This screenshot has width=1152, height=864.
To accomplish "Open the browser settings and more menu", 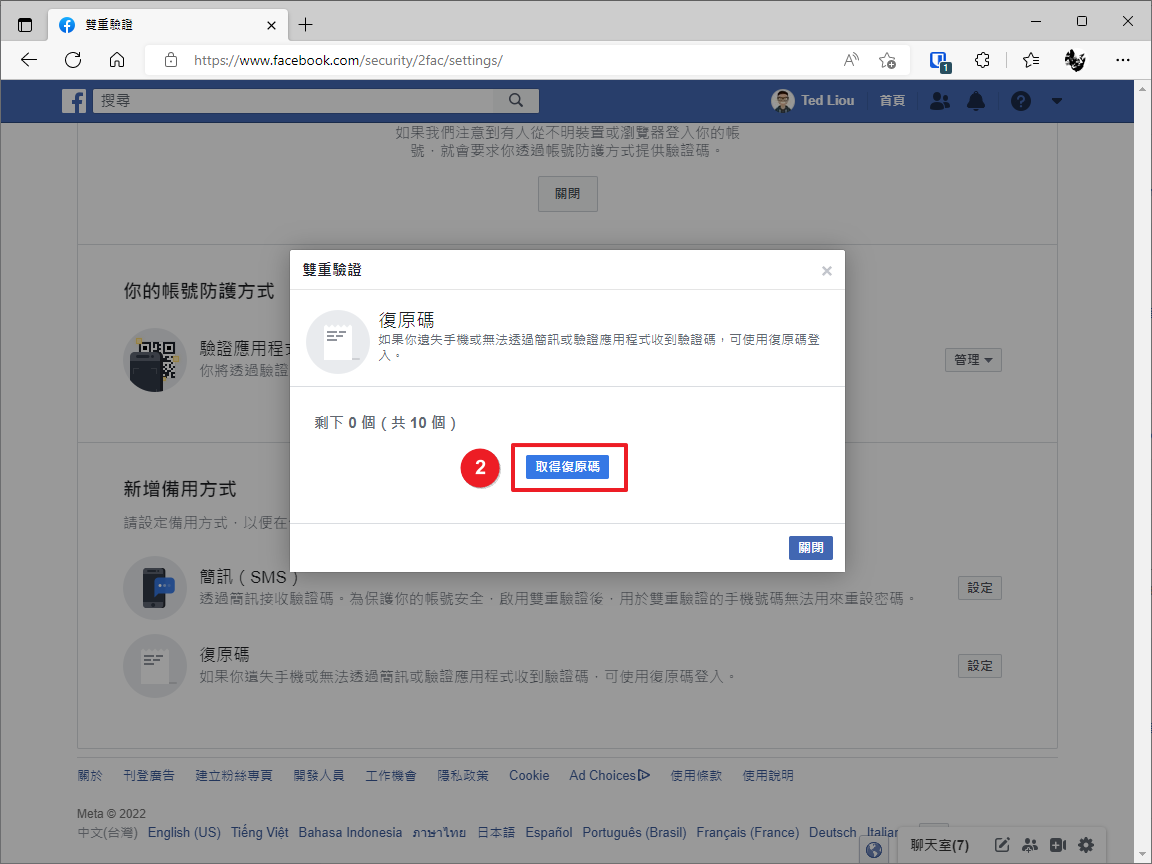I will pos(1123,60).
